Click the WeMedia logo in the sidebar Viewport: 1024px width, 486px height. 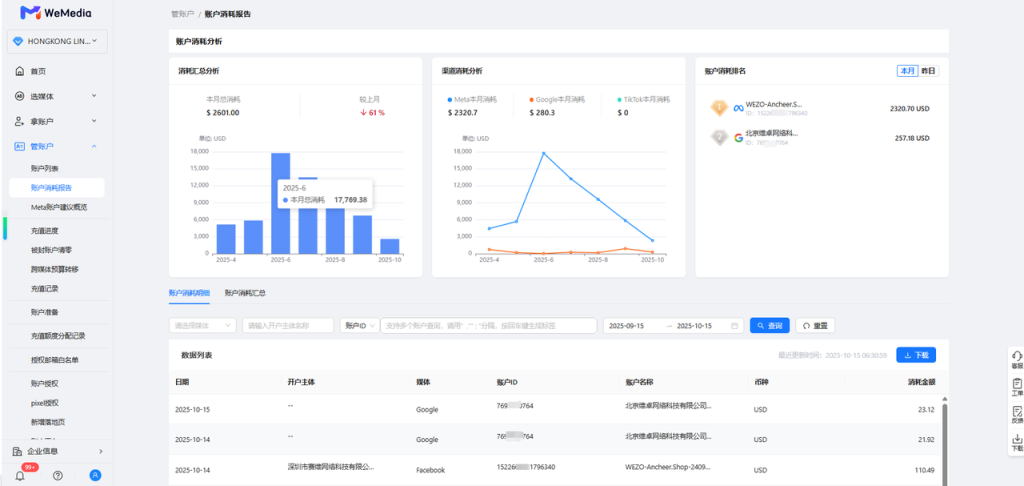[56, 13]
